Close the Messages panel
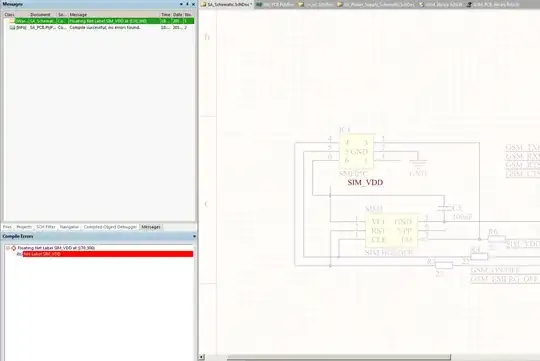Viewport: 540px width, 361px height. [193, 4]
